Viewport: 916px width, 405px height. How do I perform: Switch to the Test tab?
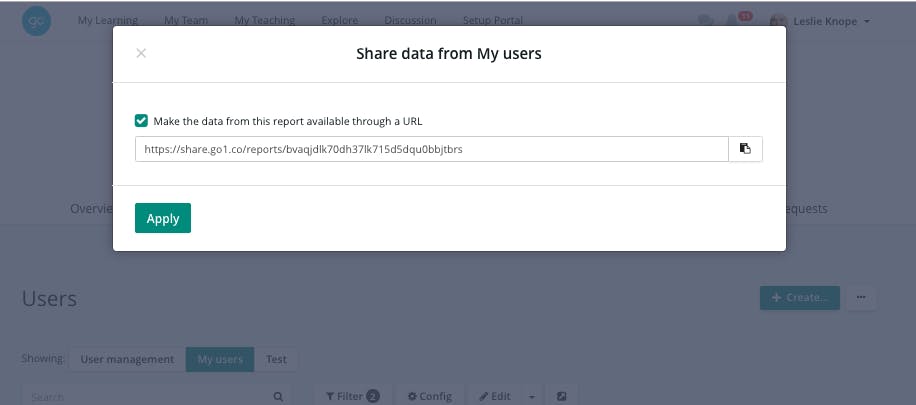pyautogui.click(x=276, y=359)
